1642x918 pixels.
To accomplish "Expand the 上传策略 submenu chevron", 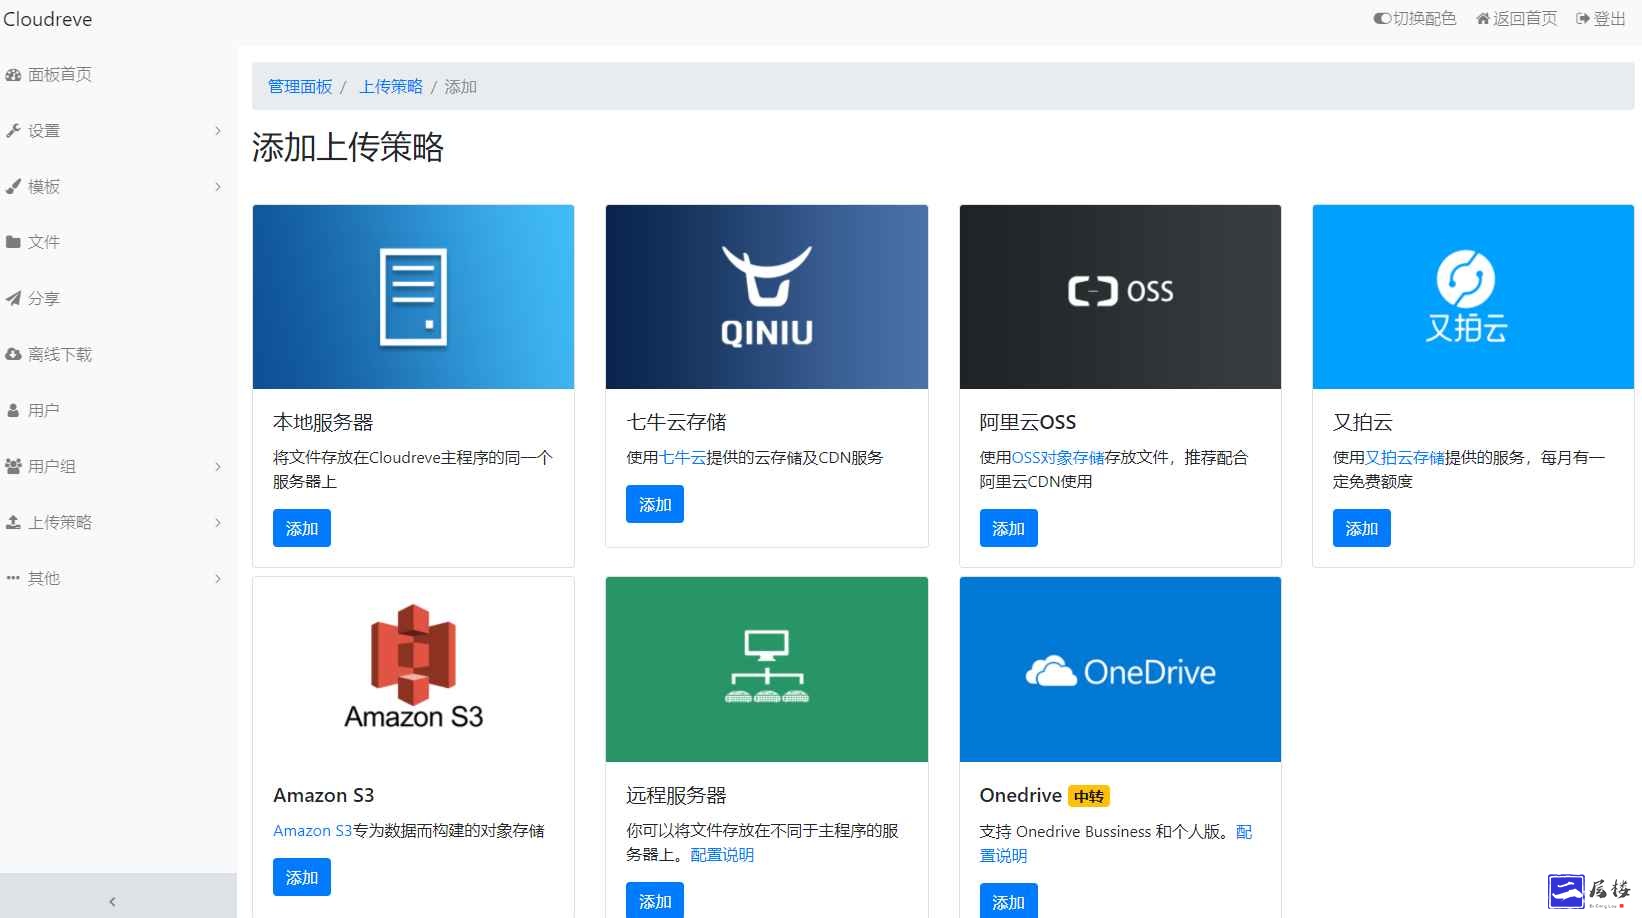I will (218, 522).
